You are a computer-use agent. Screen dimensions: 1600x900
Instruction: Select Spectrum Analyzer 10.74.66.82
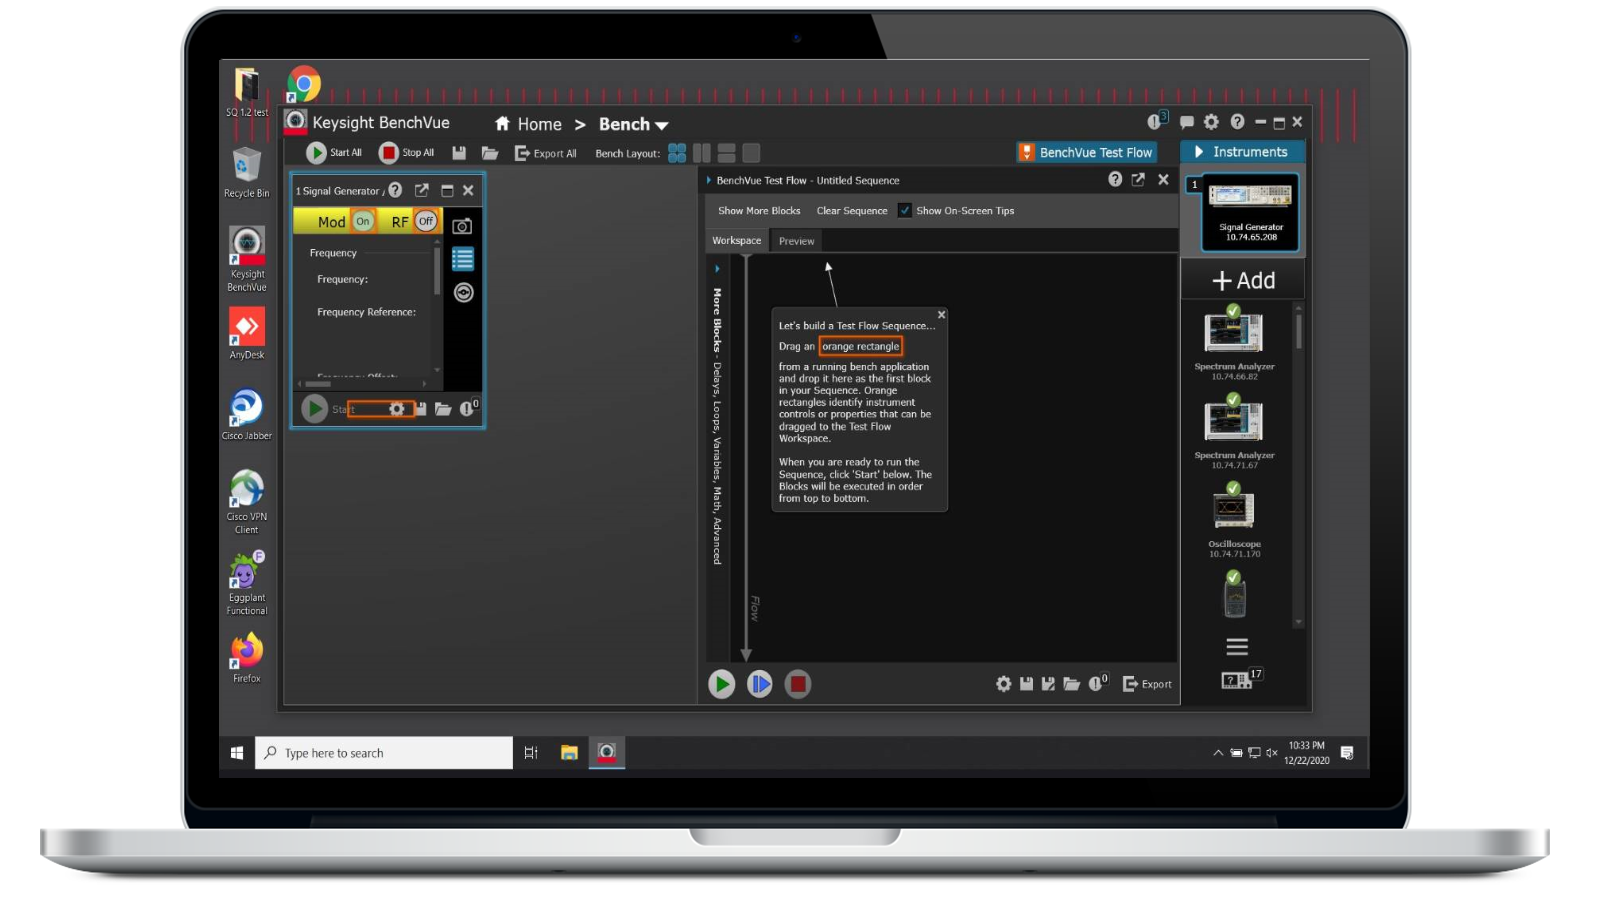coord(1234,343)
